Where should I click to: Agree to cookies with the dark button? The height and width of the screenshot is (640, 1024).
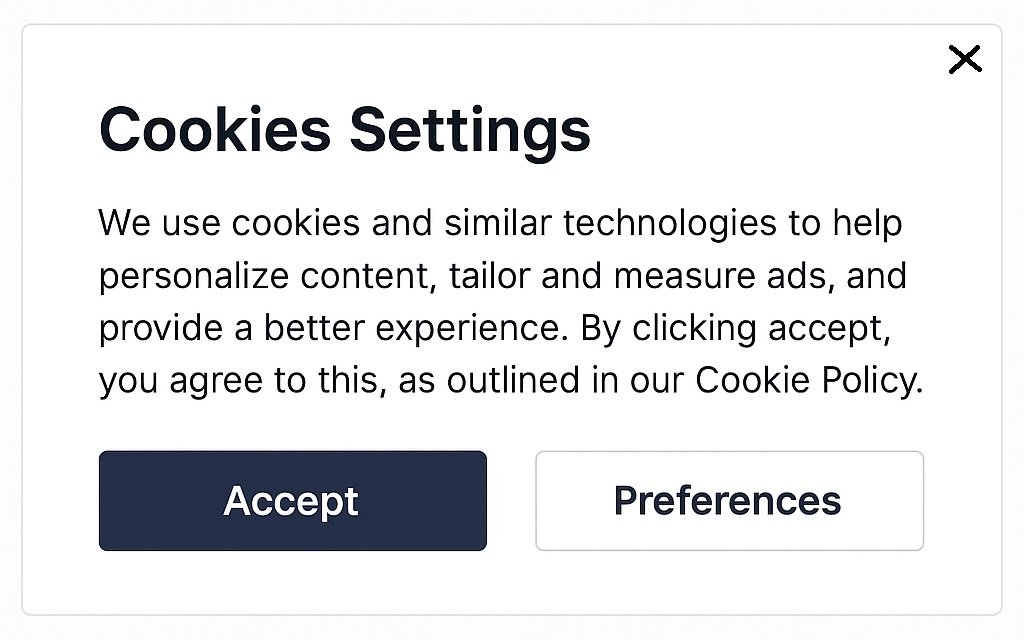pyautogui.click(x=293, y=501)
